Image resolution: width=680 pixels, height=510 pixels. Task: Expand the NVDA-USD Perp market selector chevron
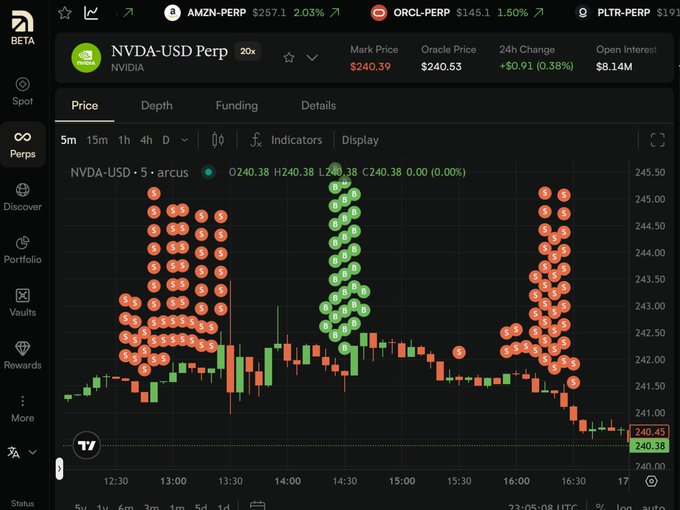312,57
